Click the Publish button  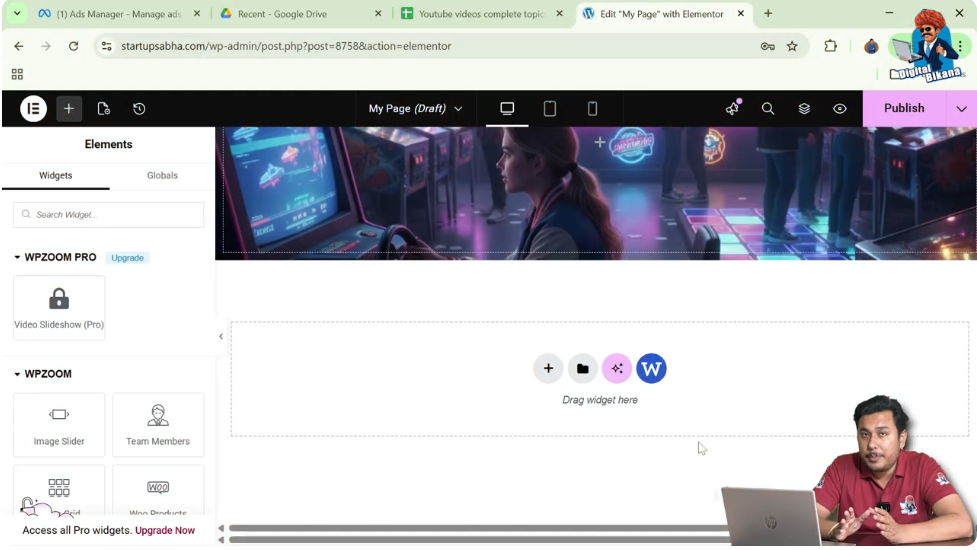click(904, 108)
